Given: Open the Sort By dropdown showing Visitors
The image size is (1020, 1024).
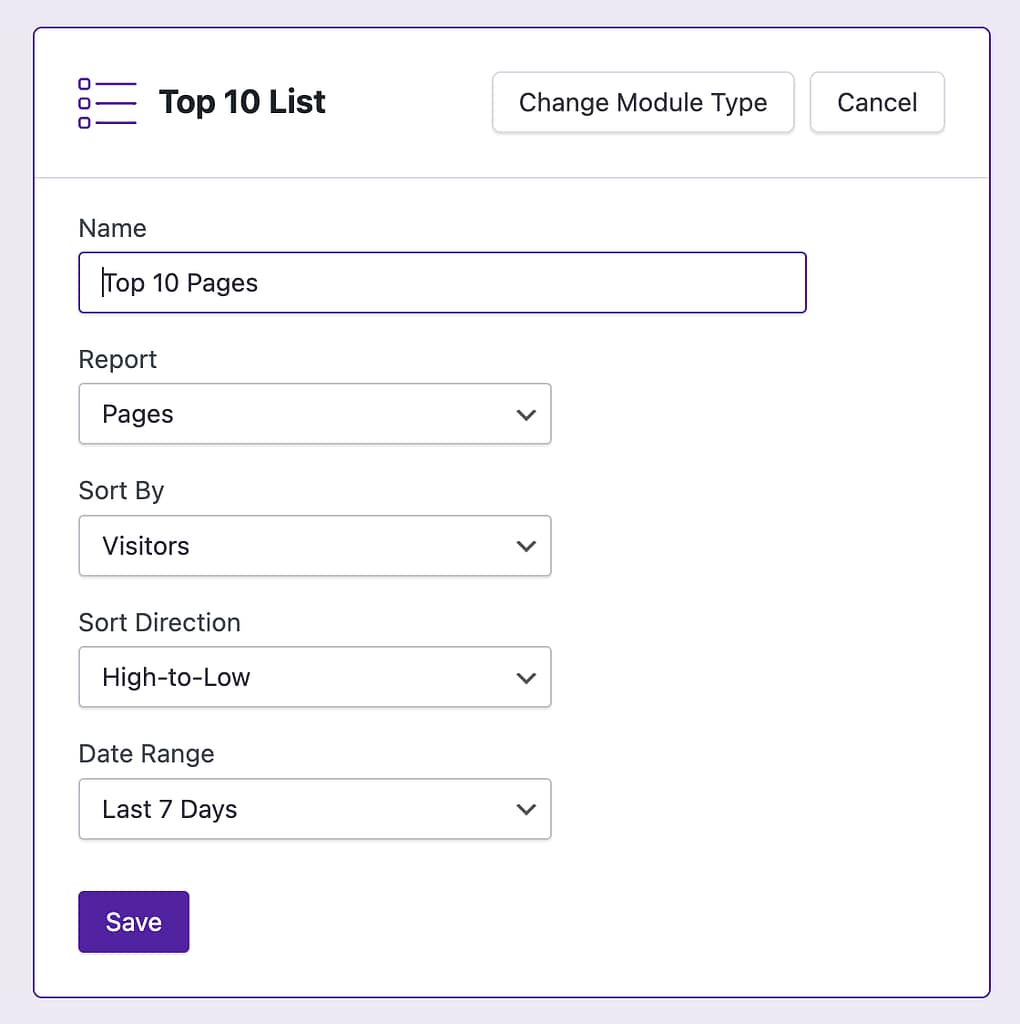Looking at the screenshot, I should click(x=314, y=546).
